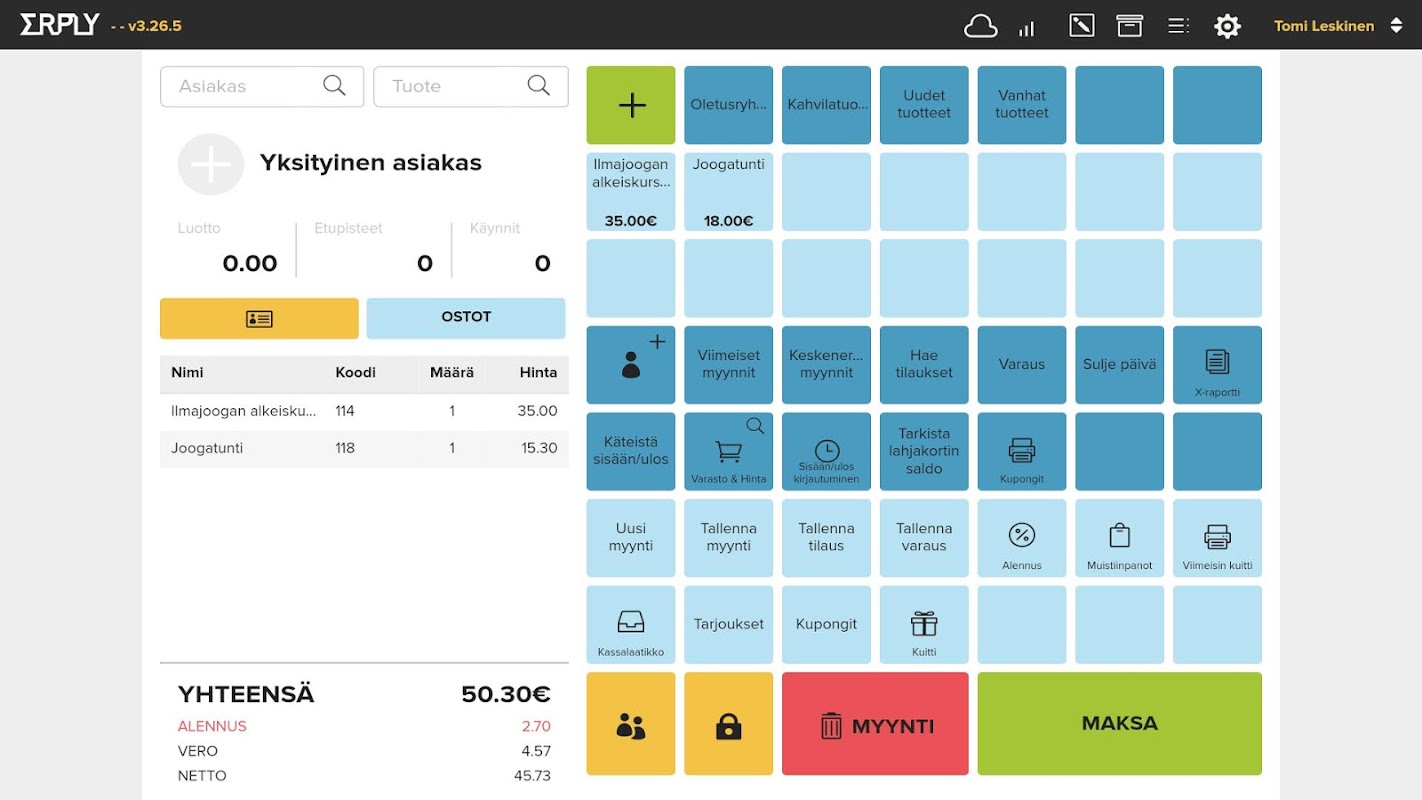Open the signal strength bars icon

1027,28
